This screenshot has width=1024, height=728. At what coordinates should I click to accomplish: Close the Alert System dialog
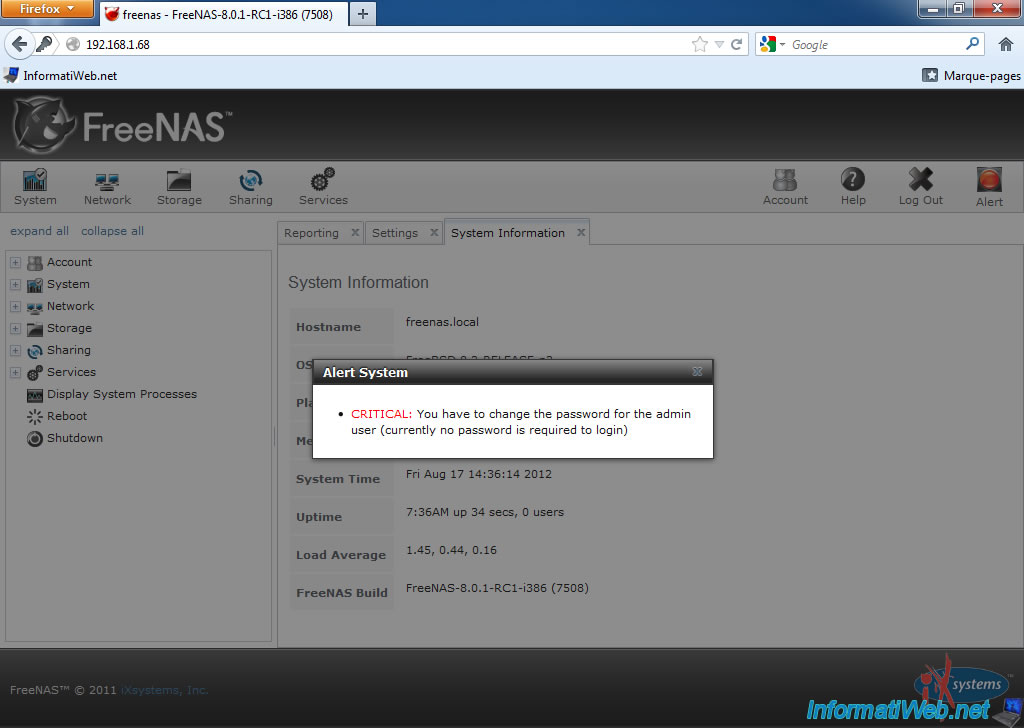coord(697,372)
